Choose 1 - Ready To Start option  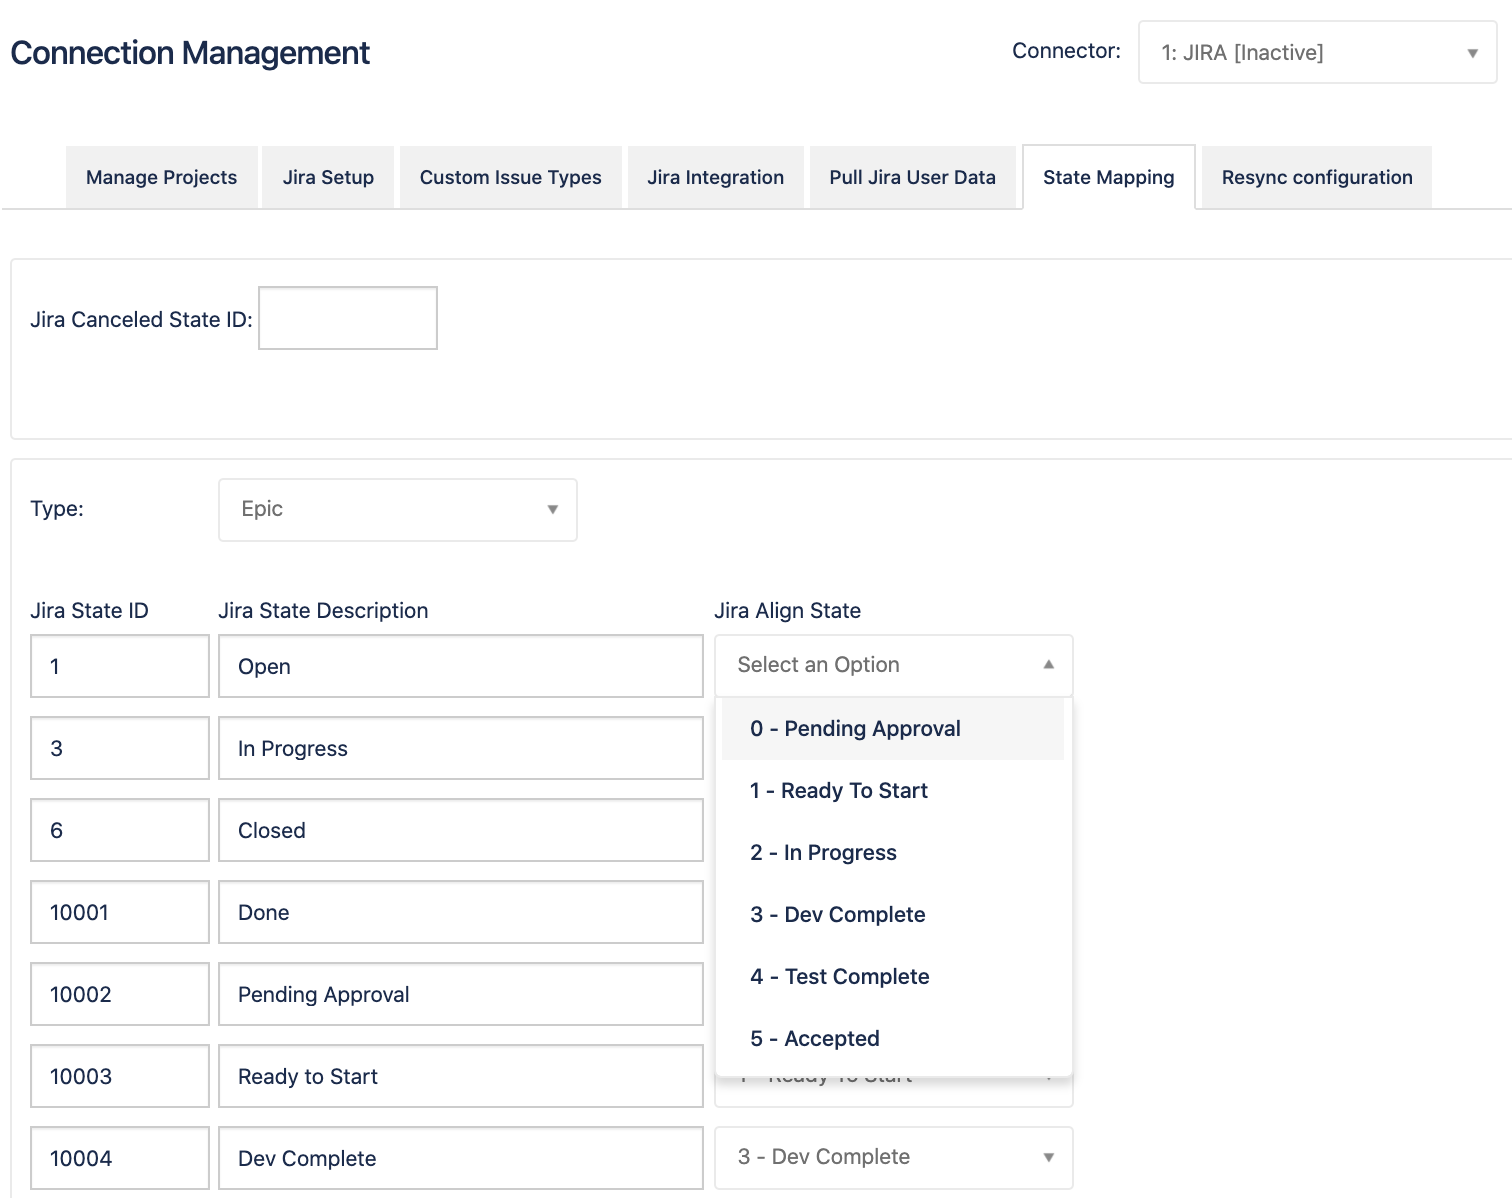[893, 791]
